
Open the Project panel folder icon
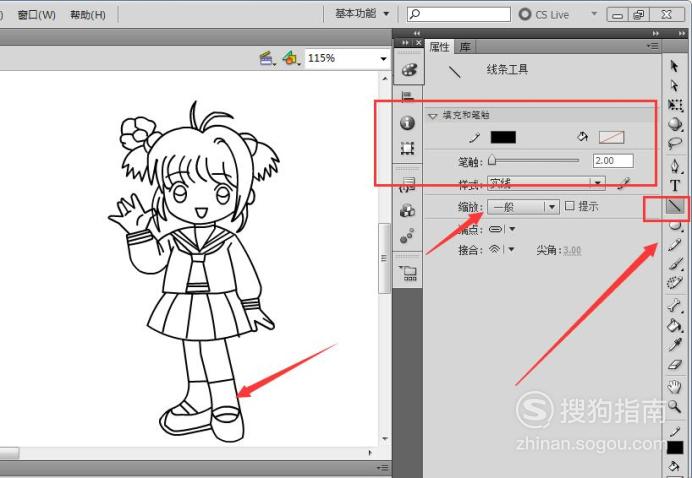pyautogui.click(x=408, y=273)
